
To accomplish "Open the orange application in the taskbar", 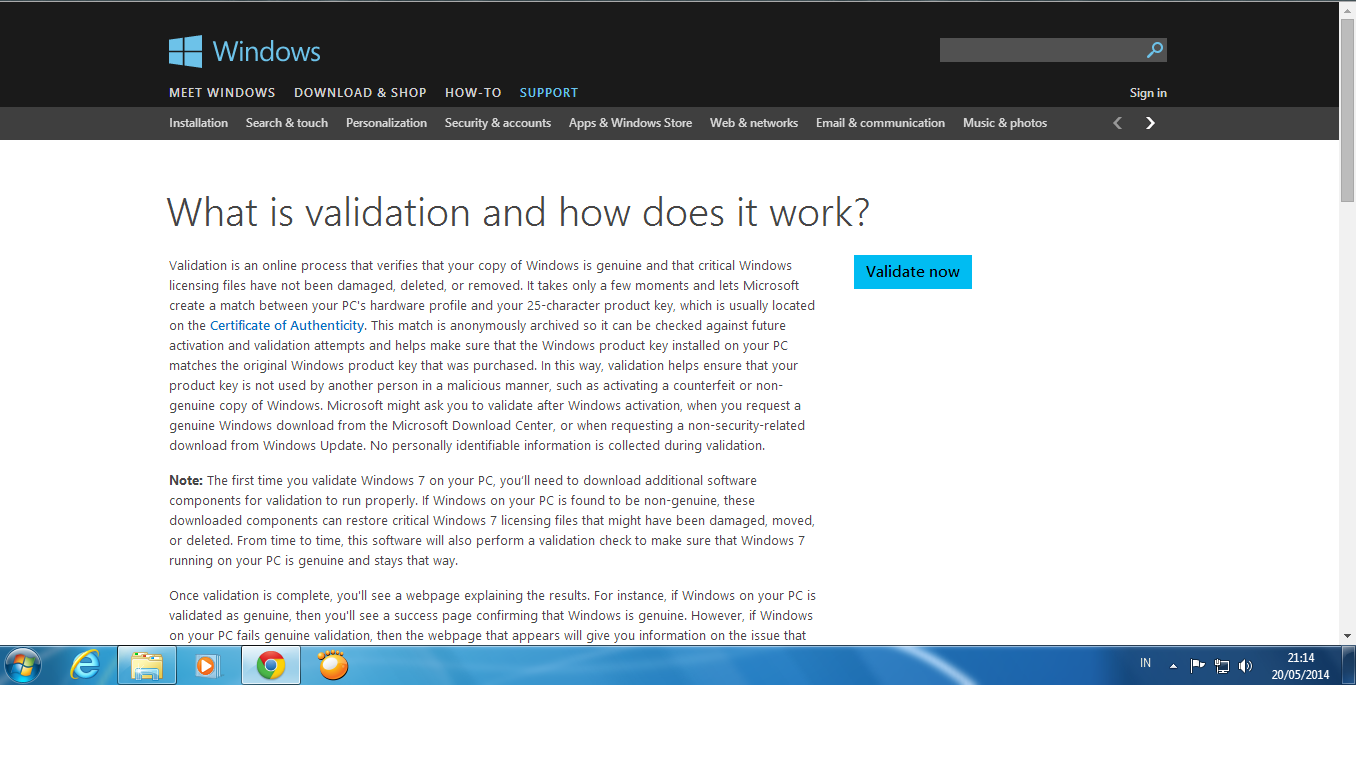I will point(333,665).
